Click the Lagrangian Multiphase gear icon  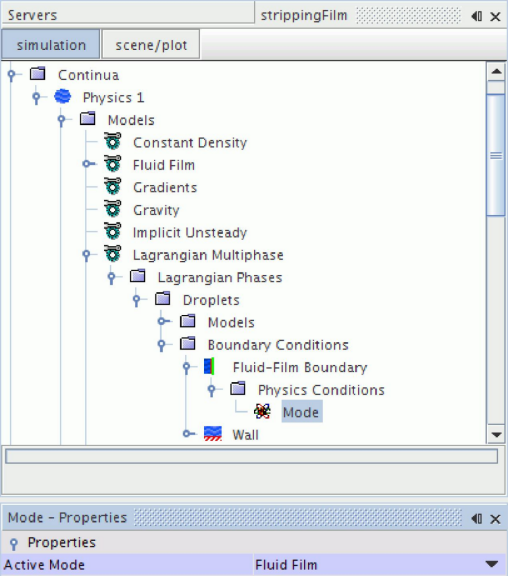pos(112,254)
